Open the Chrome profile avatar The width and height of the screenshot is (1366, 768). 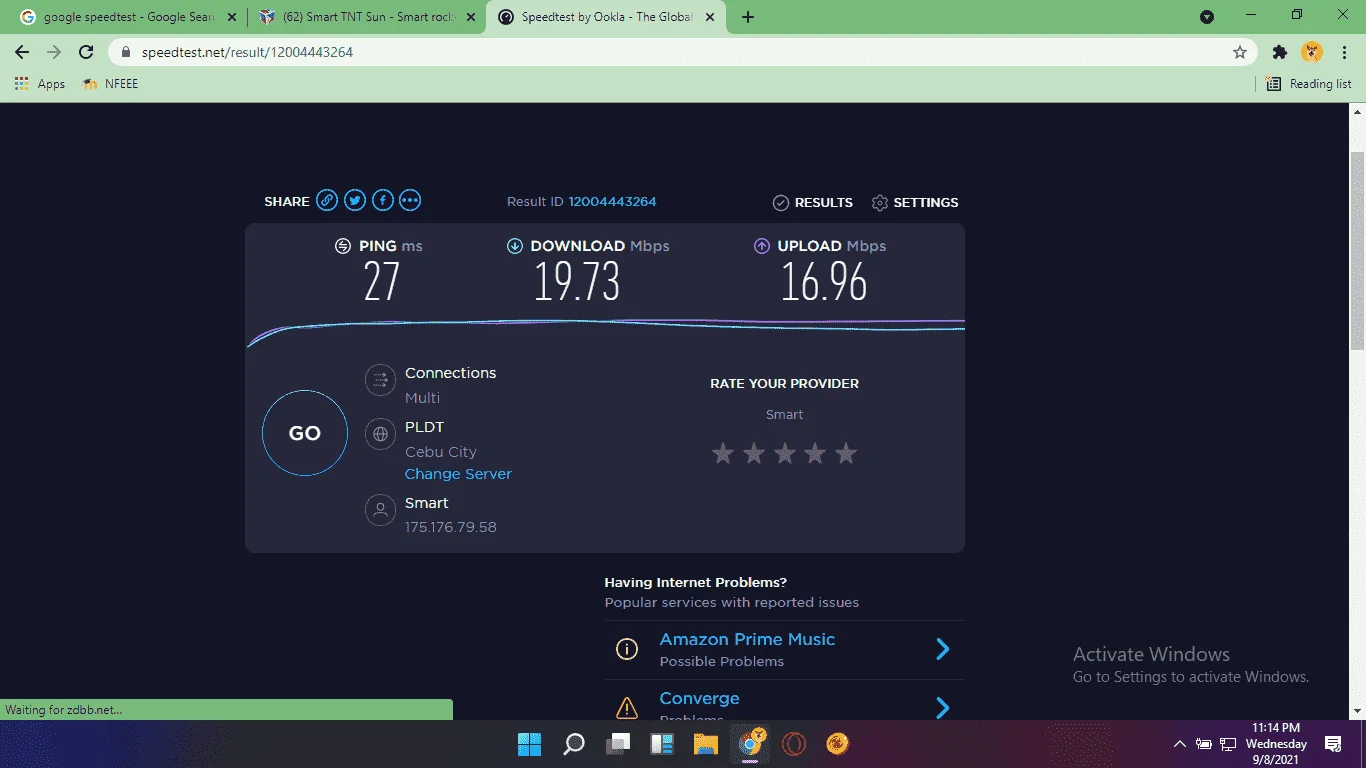point(1312,52)
